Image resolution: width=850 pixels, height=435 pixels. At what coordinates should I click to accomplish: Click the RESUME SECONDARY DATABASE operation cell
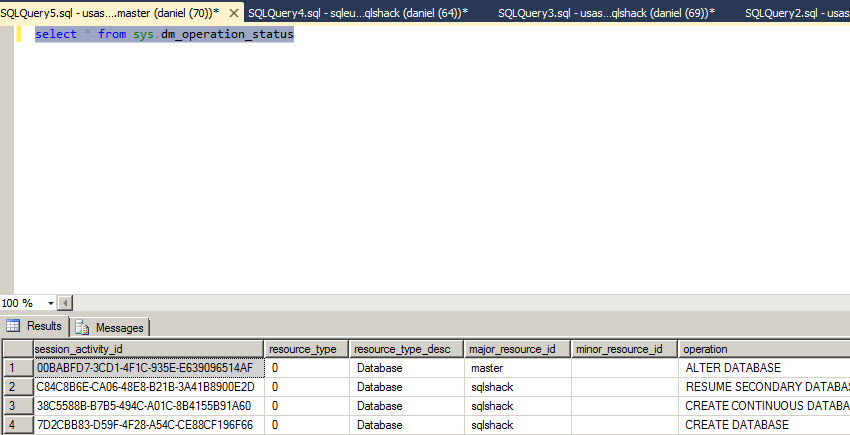[764, 387]
